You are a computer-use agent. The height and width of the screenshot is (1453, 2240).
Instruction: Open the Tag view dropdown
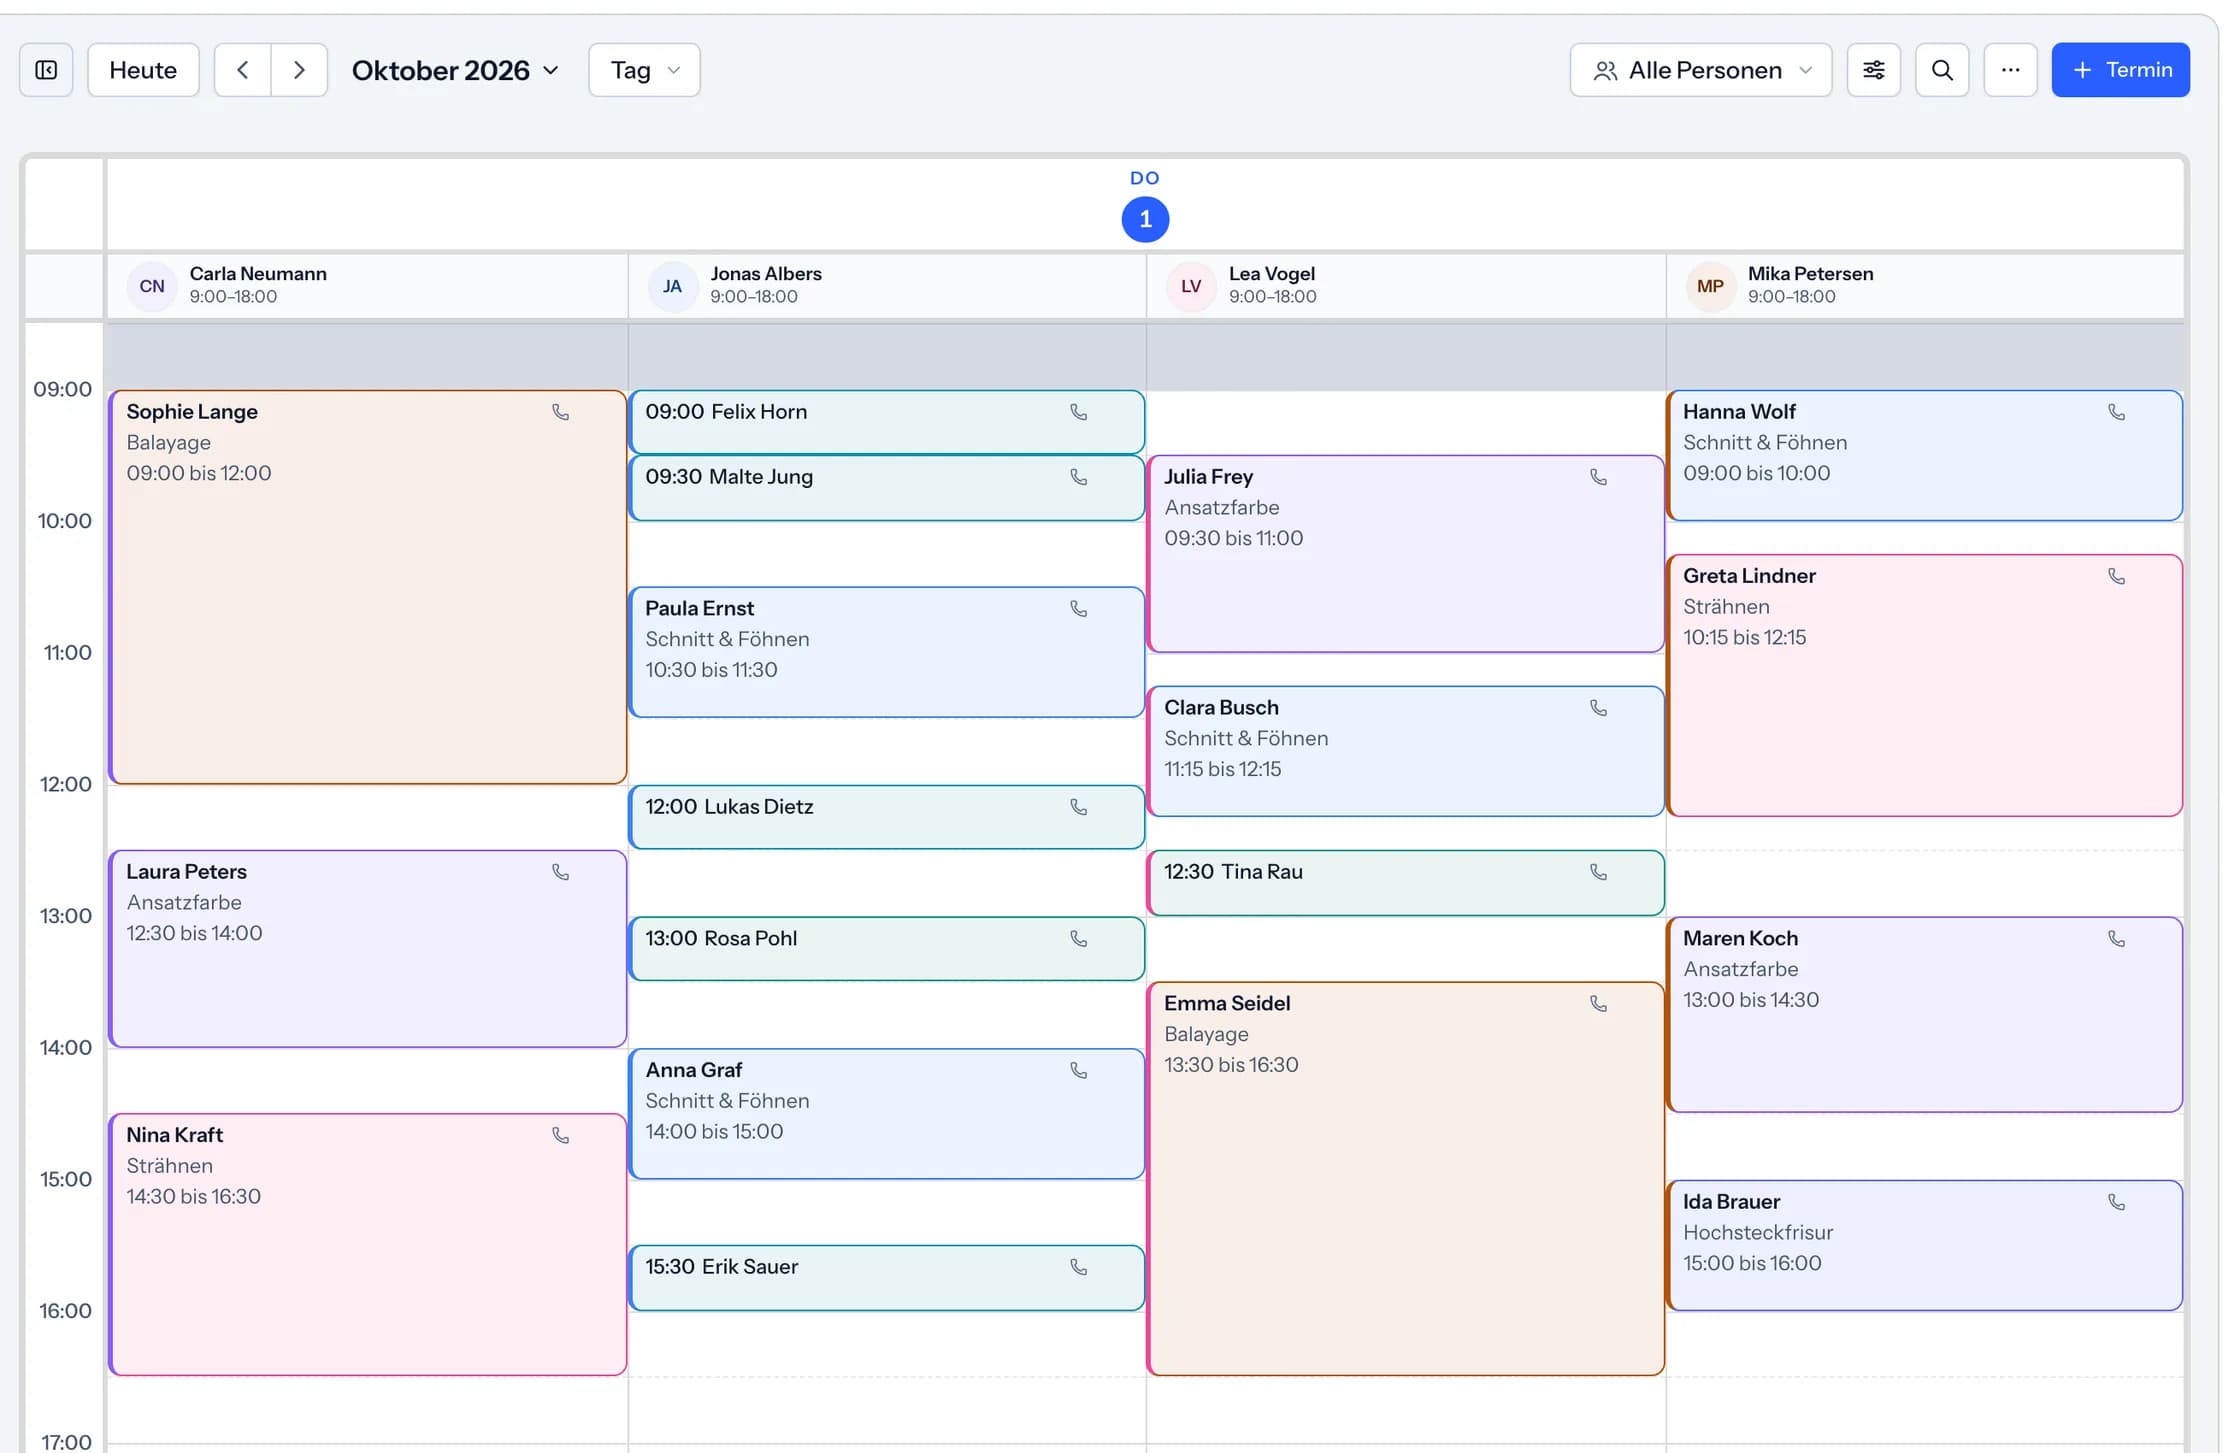coord(644,70)
